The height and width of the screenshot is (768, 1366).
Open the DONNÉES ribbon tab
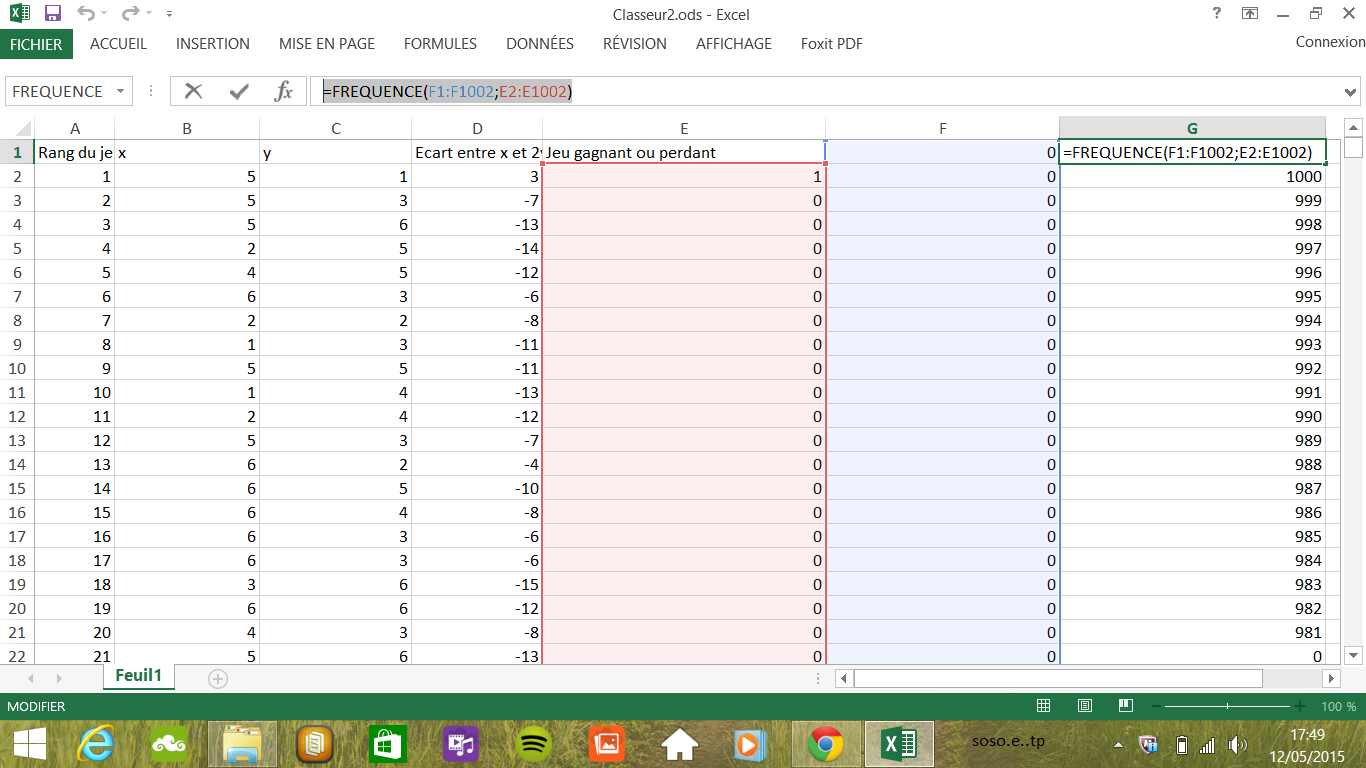[x=539, y=44]
